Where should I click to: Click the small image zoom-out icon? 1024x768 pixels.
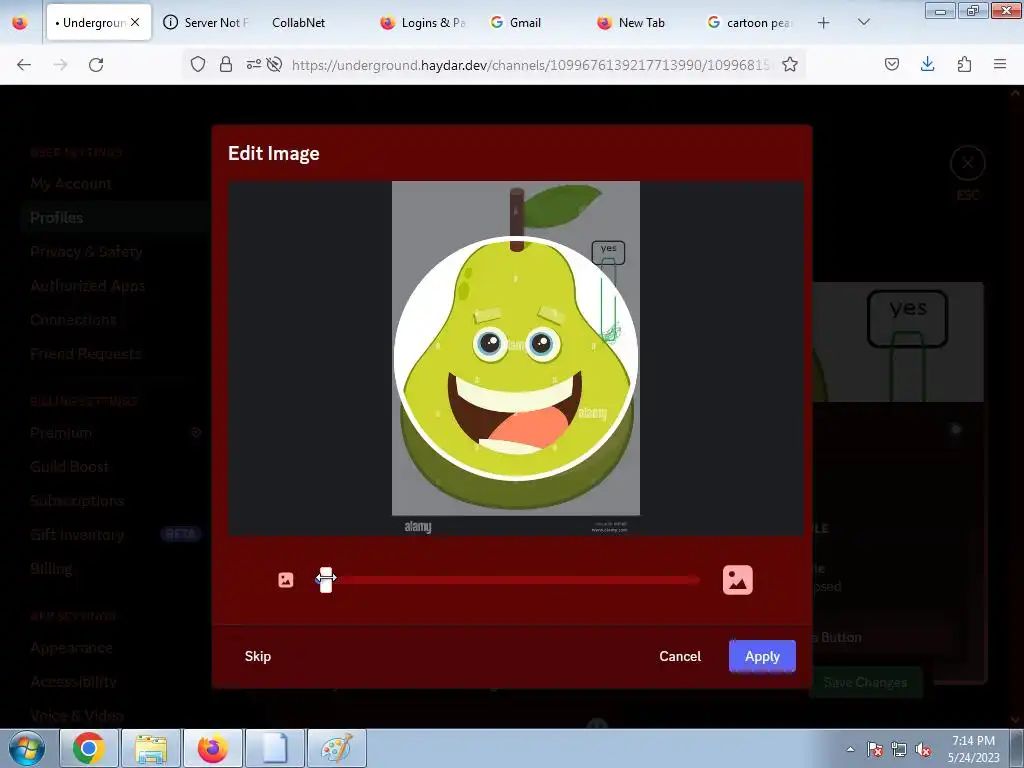click(x=285, y=580)
